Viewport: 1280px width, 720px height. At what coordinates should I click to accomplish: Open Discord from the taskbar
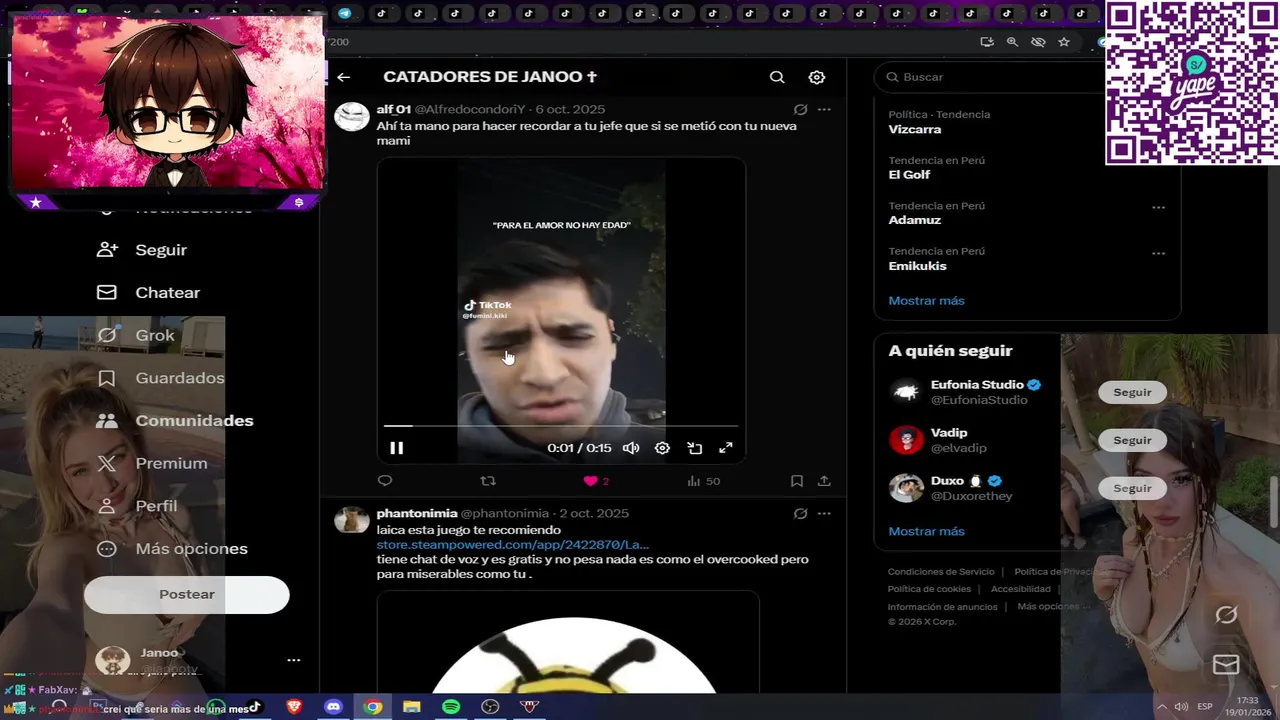pos(333,707)
